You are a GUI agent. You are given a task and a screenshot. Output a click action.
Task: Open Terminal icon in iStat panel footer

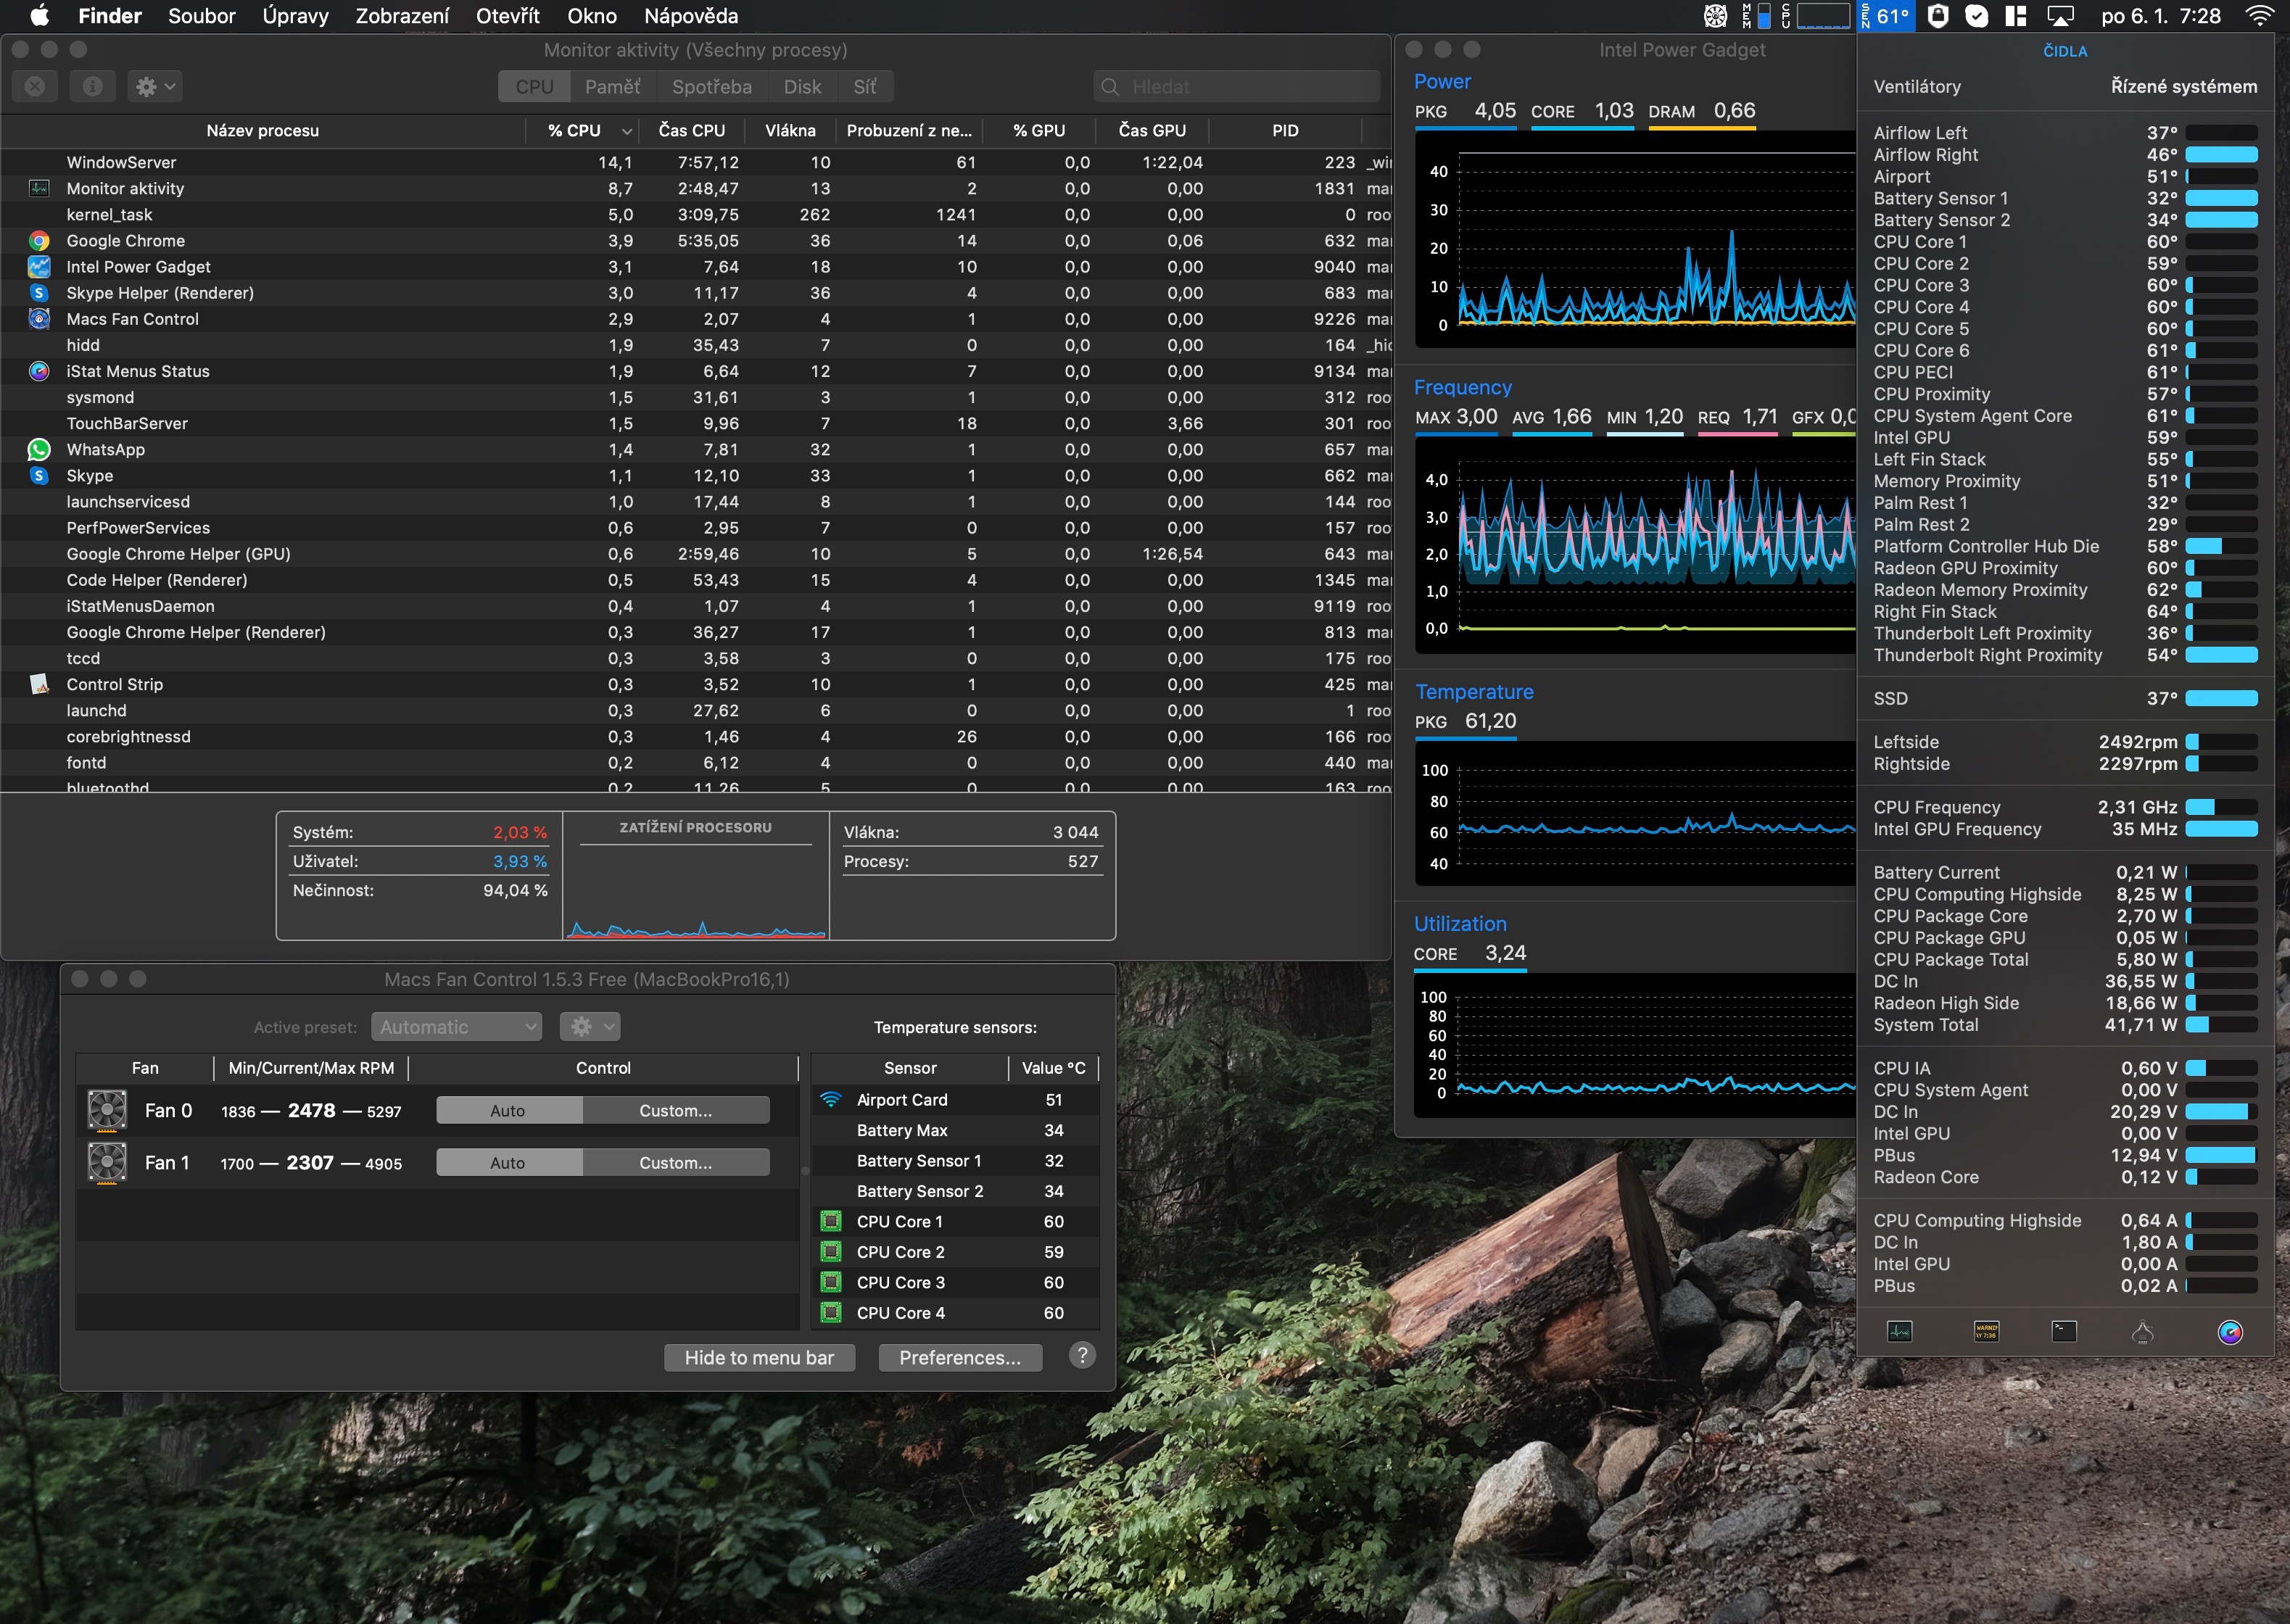(2064, 1331)
